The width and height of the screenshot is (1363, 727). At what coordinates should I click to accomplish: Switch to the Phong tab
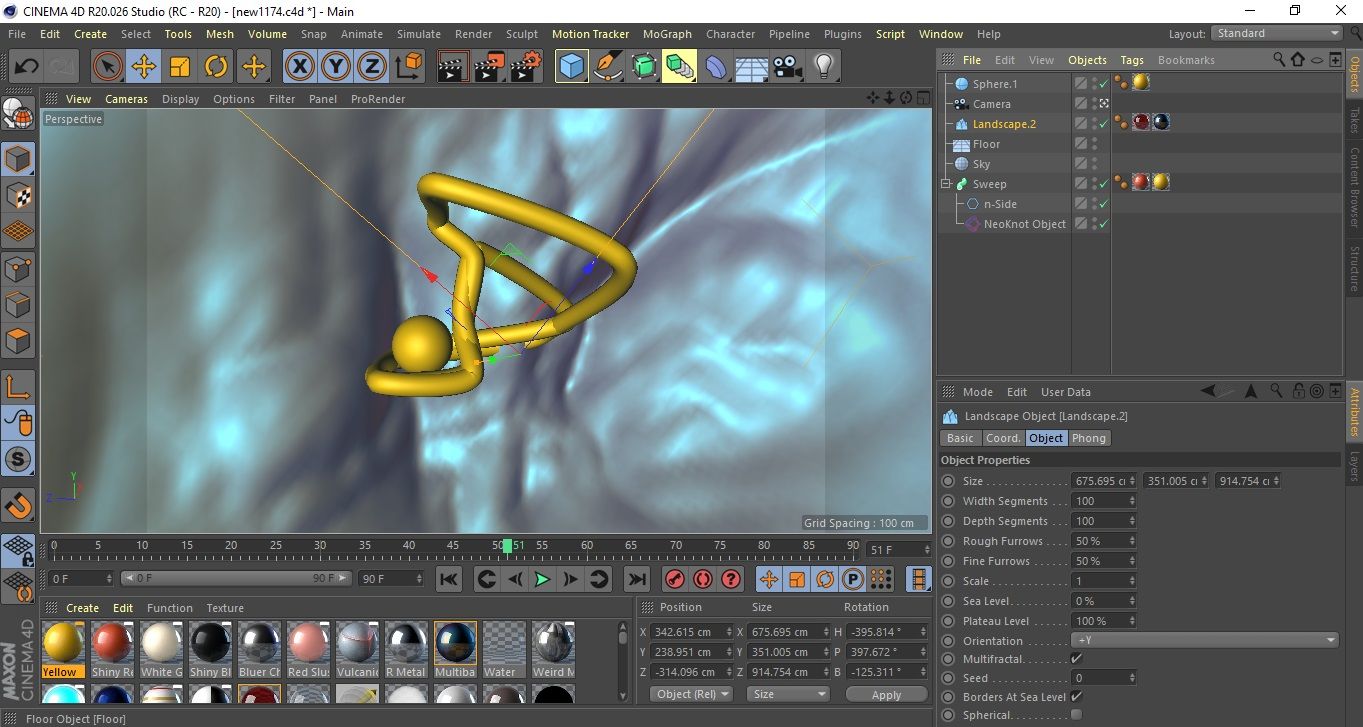[x=1089, y=438]
